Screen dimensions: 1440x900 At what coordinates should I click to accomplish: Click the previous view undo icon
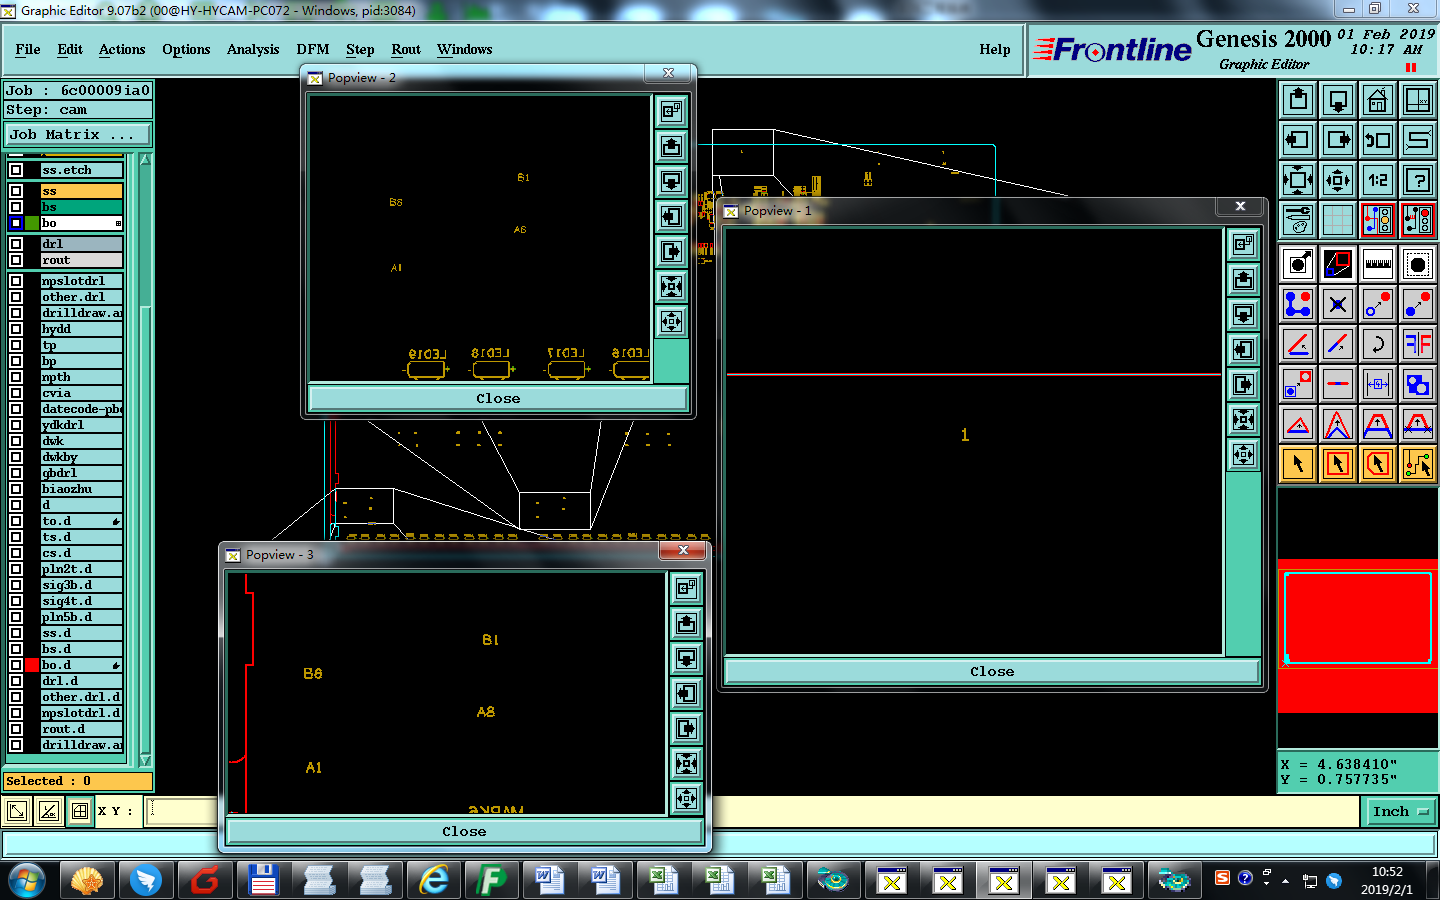(x=1378, y=140)
